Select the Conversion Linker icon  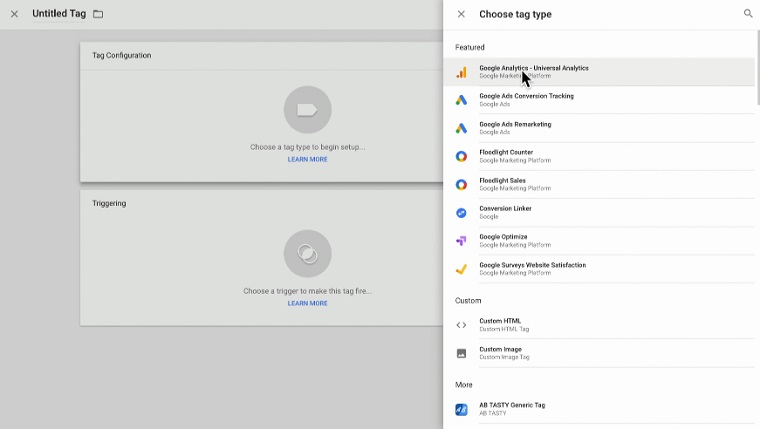point(461,213)
